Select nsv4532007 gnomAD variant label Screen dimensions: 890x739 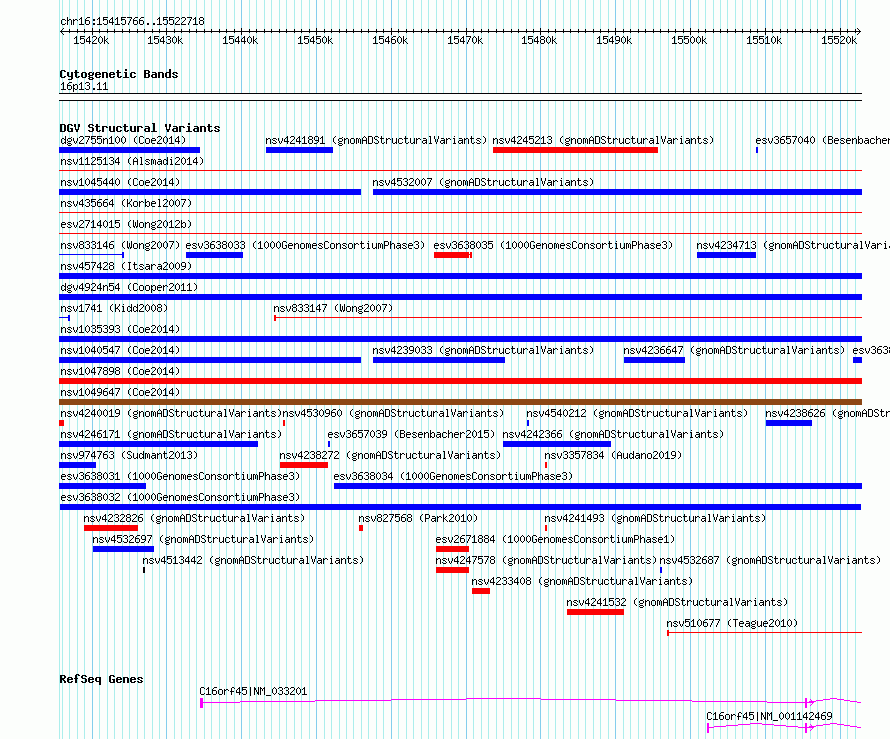coord(483,182)
